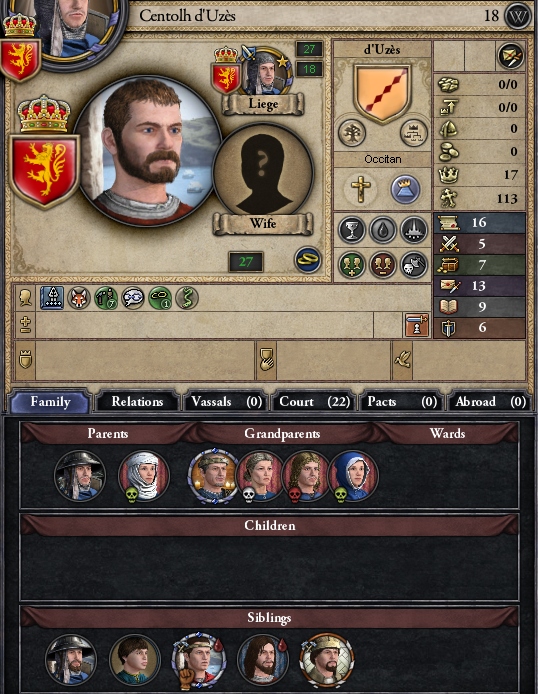Click the unknown Wife silhouette portrait
Screen dimensions: 538x694
263,173
